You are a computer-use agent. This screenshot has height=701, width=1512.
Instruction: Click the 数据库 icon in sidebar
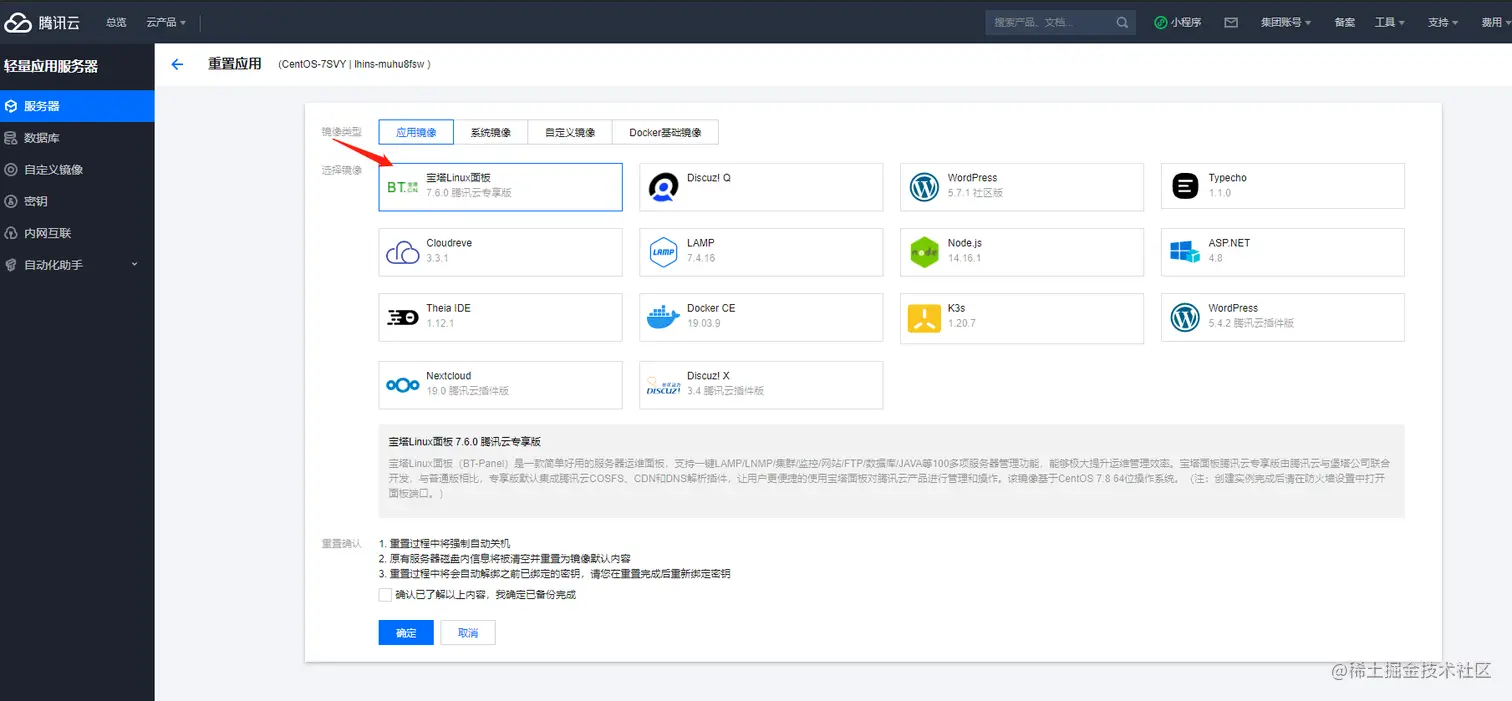click(x=11, y=138)
